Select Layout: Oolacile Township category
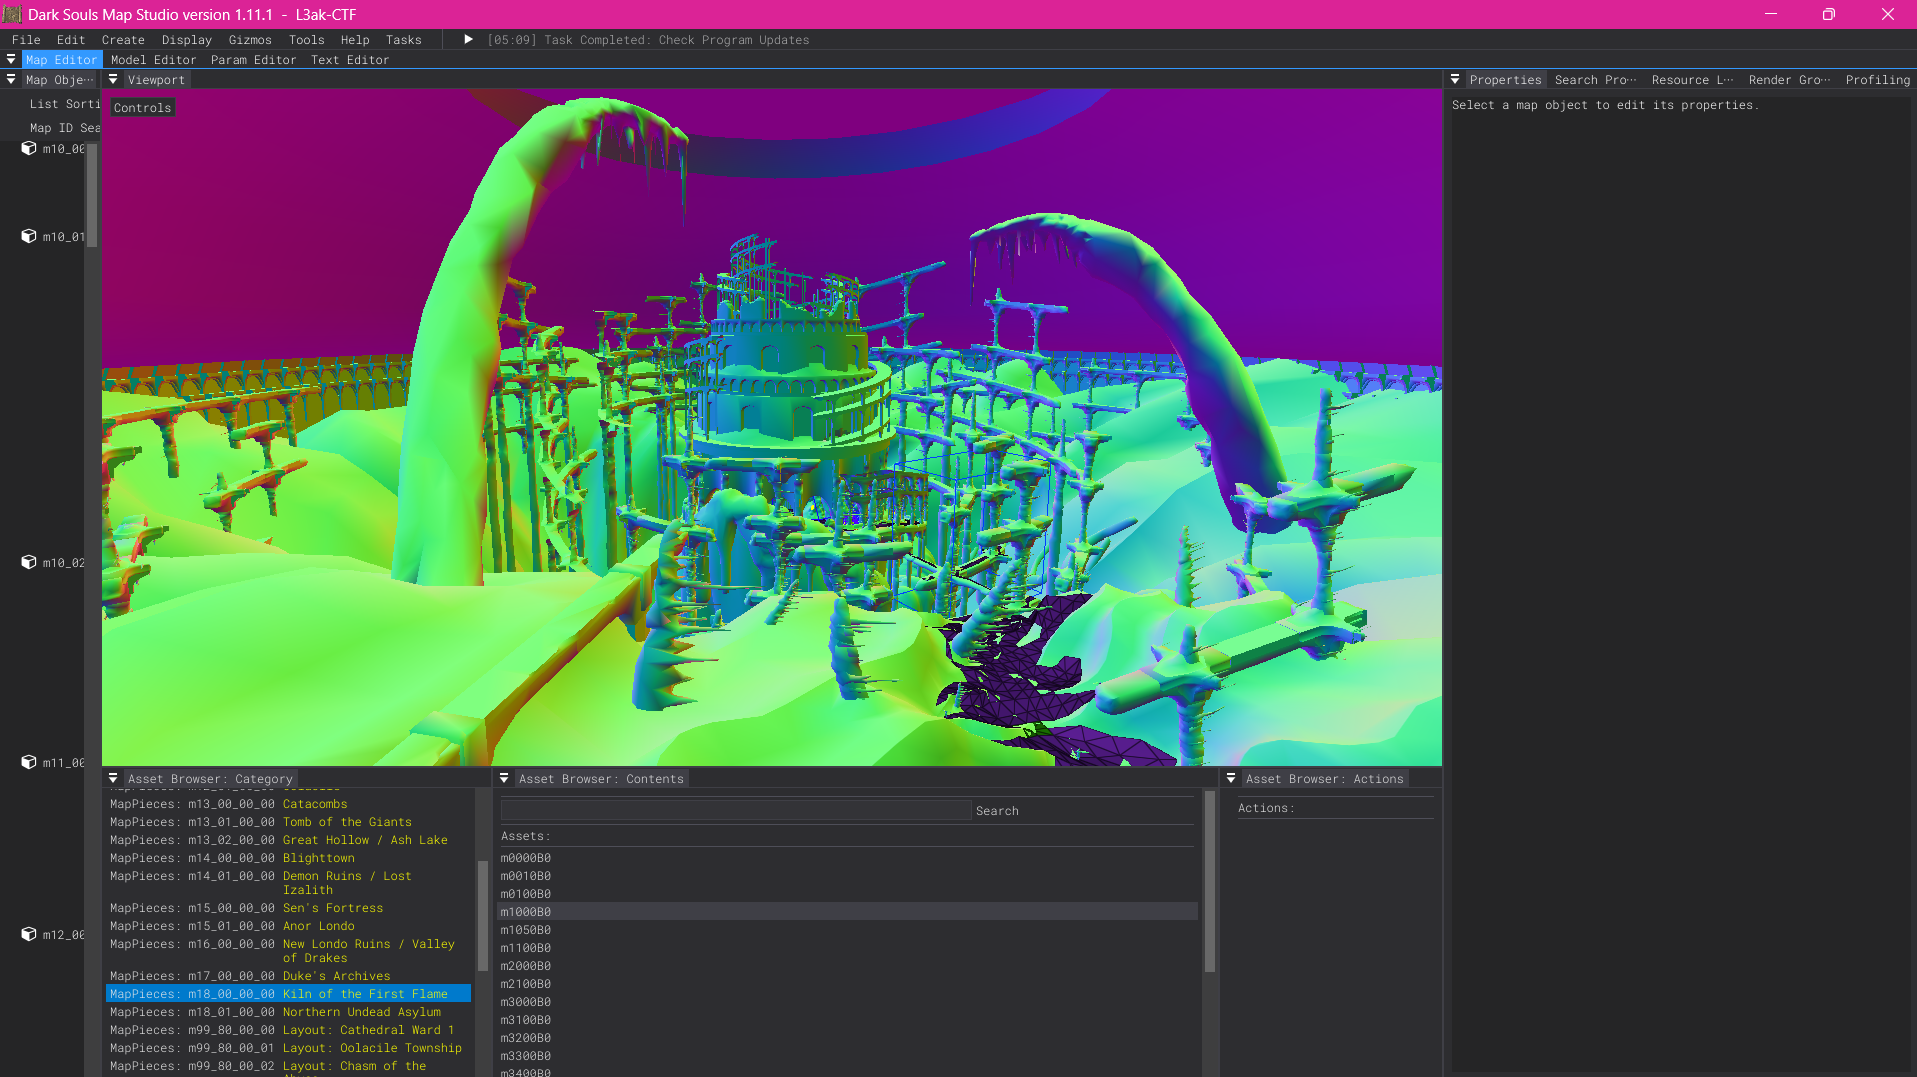The image size is (1917, 1077). pos(288,1048)
